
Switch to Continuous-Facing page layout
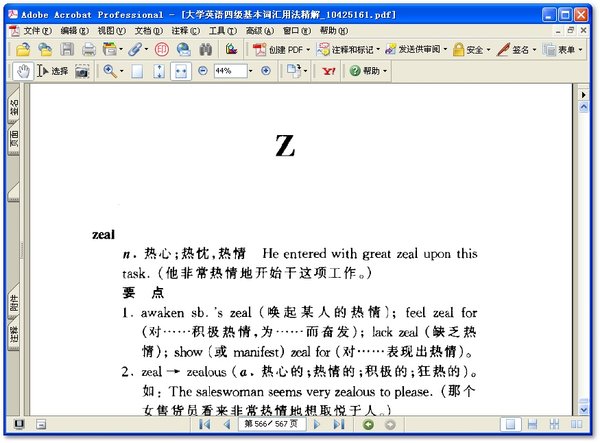click(x=554, y=424)
